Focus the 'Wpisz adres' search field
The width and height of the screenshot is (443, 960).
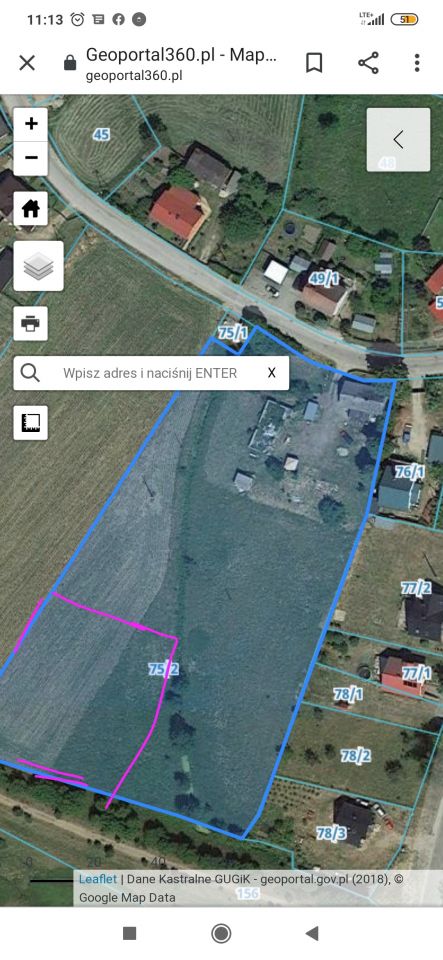pos(150,373)
